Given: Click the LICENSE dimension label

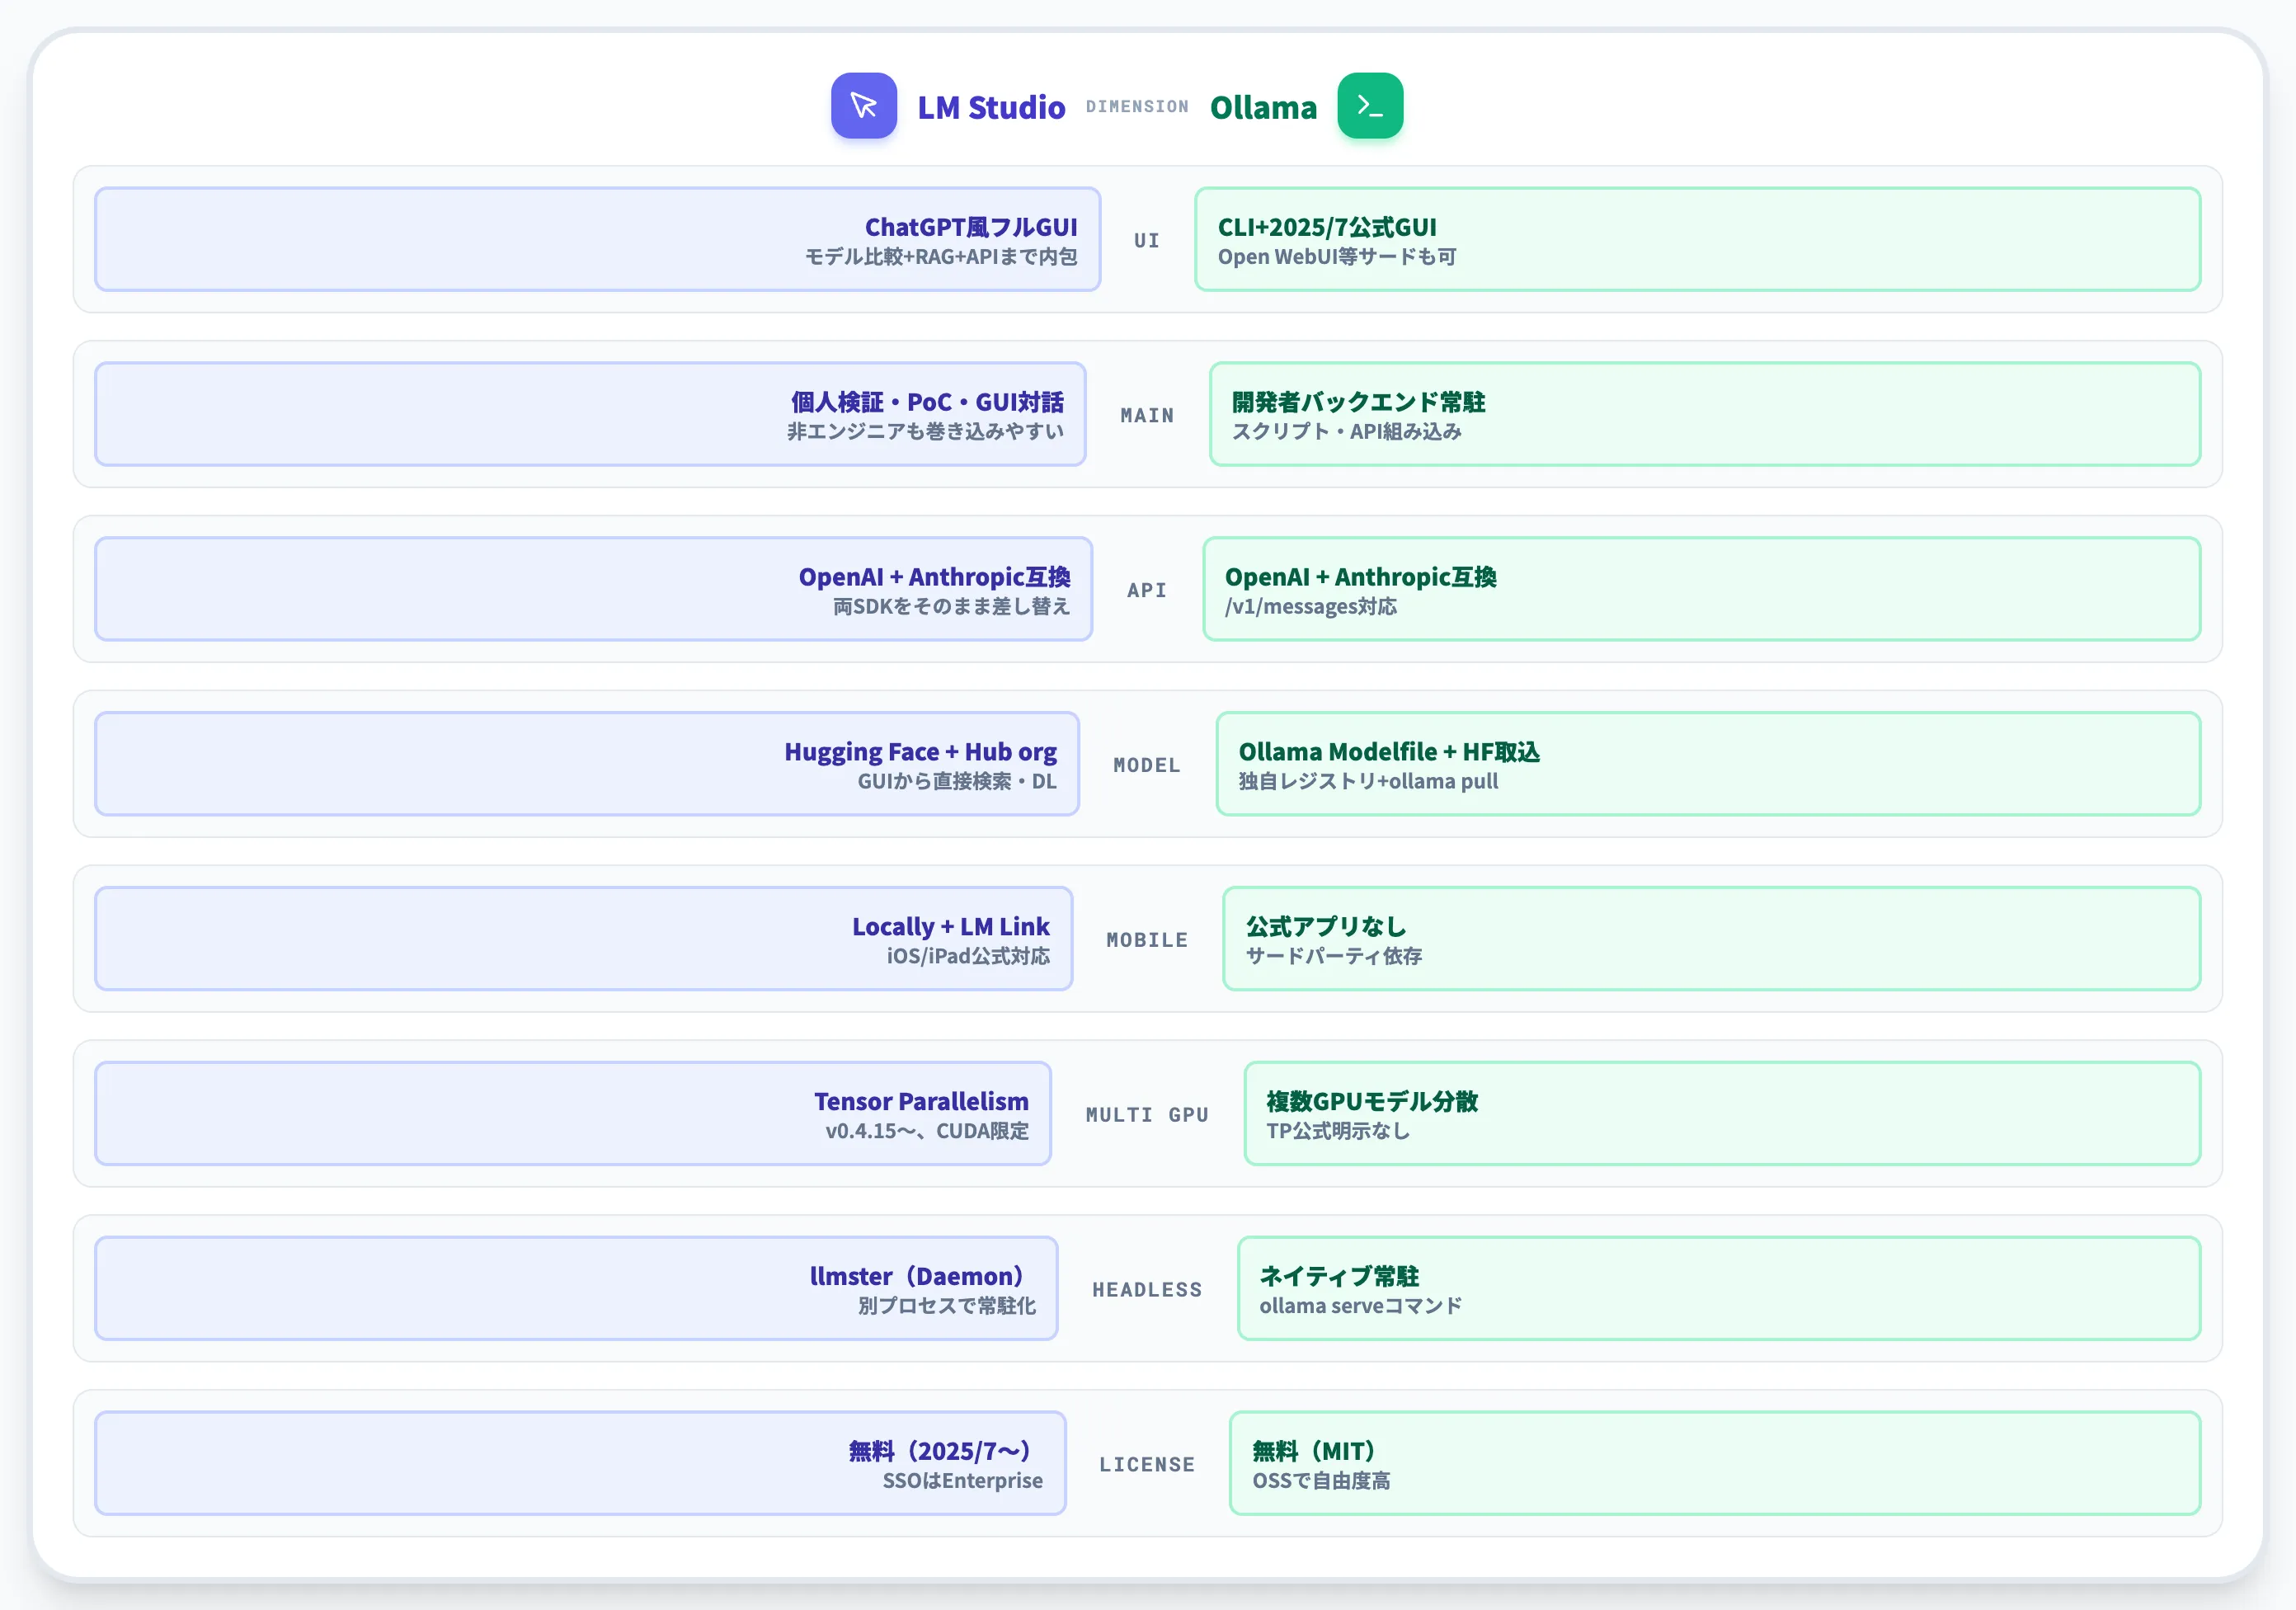Looking at the screenshot, I should 1147,1465.
